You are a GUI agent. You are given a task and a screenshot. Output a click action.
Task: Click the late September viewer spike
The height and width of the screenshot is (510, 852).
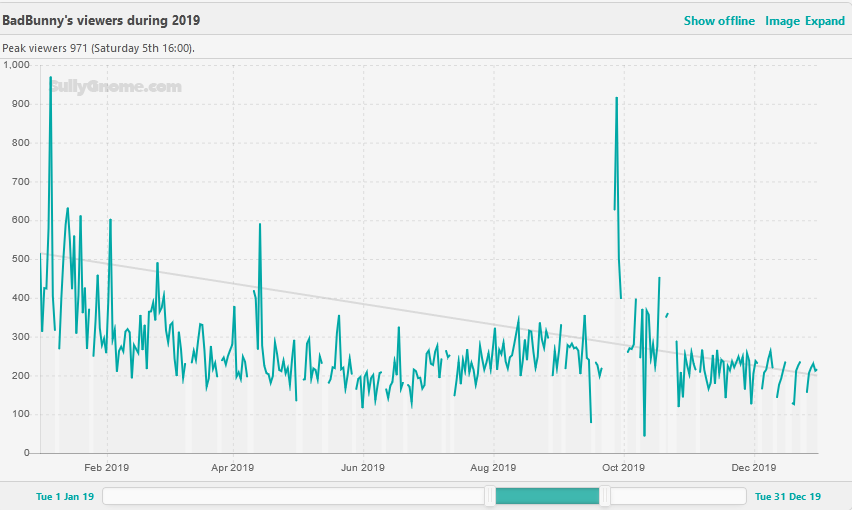(x=616, y=98)
